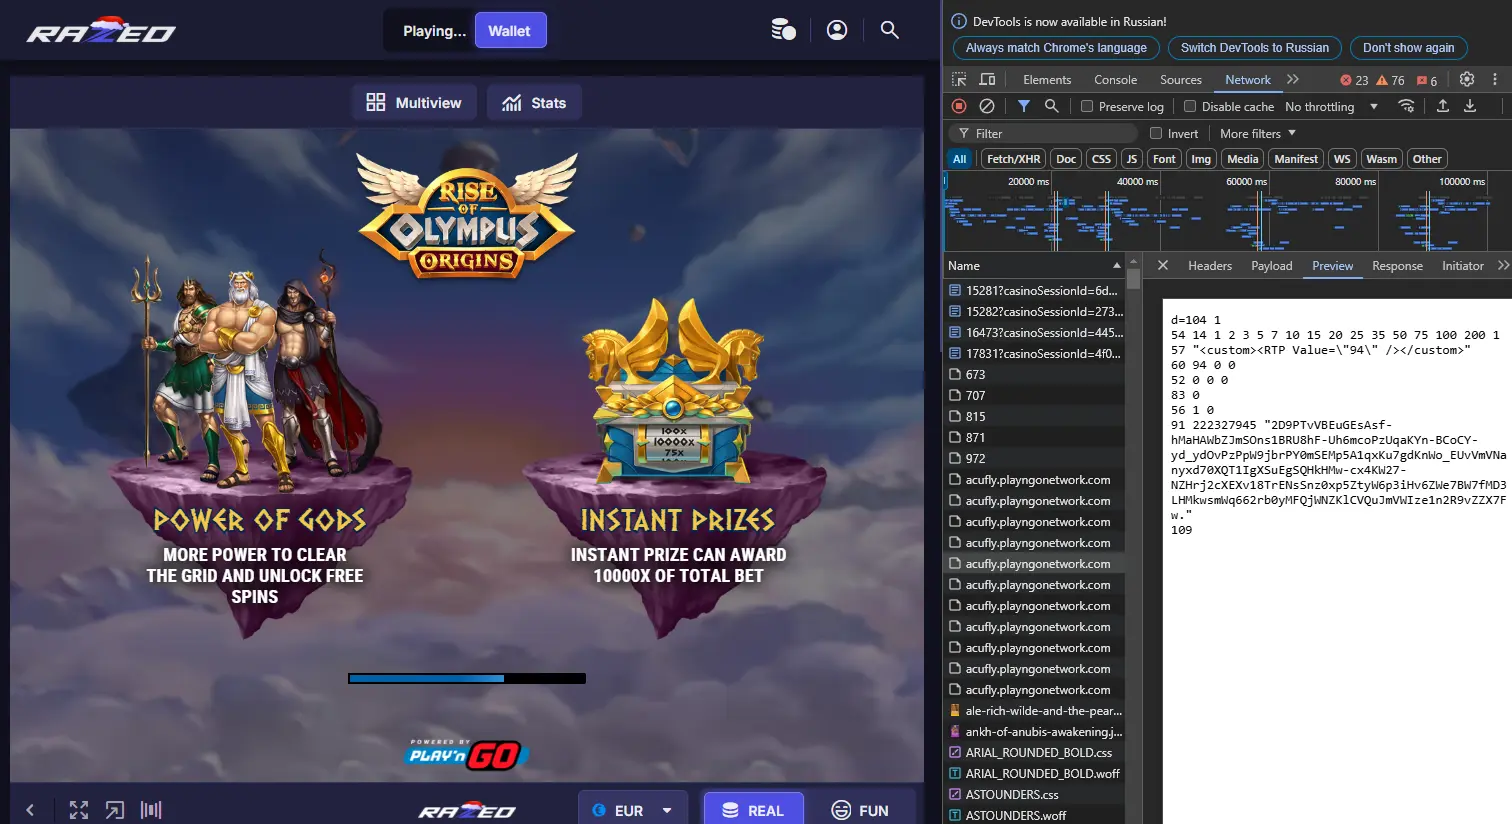The height and width of the screenshot is (824, 1512).
Task: Sort requests by the Name column
Action: pos(1034,265)
